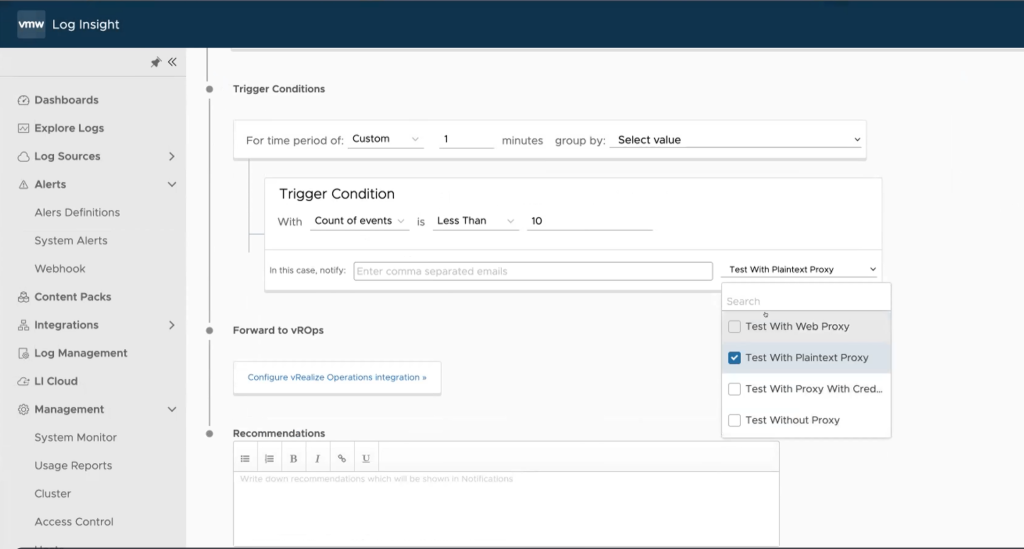Select Webhook in the sidebar
Image resolution: width=1024 pixels, height=549 pixels.
tap(60, 269)
